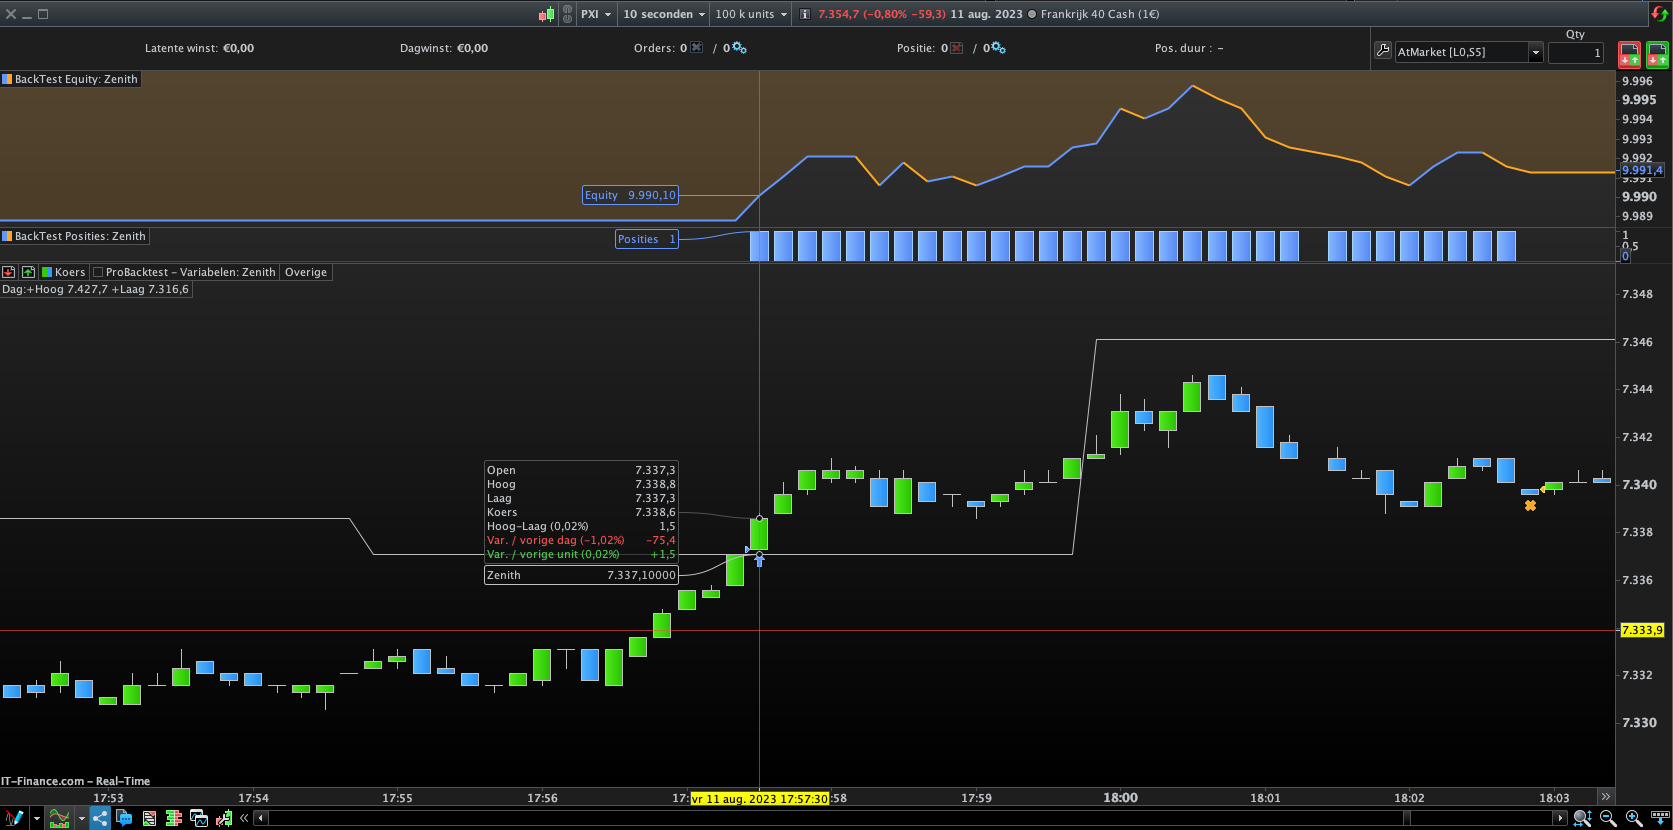Collapse toolbar with double left chevron
The image size is (1673, 830).
point(244,818)
